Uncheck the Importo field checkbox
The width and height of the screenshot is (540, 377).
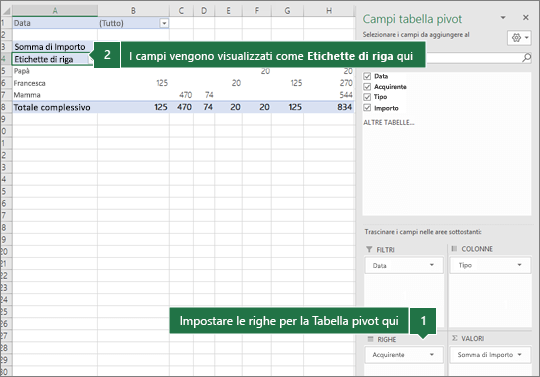click(367, 108)
